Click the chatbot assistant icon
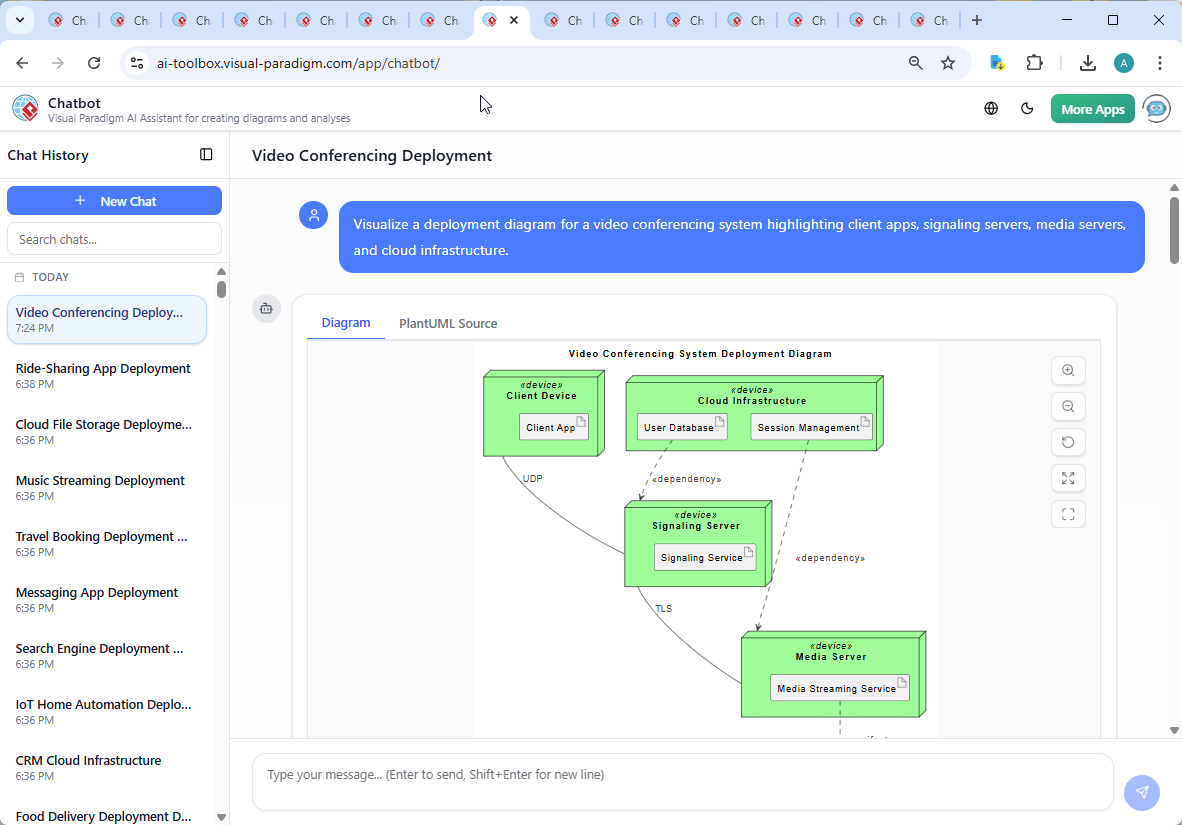The height and width of the screenshot is (825, 1182). [x=1156, y=108]
